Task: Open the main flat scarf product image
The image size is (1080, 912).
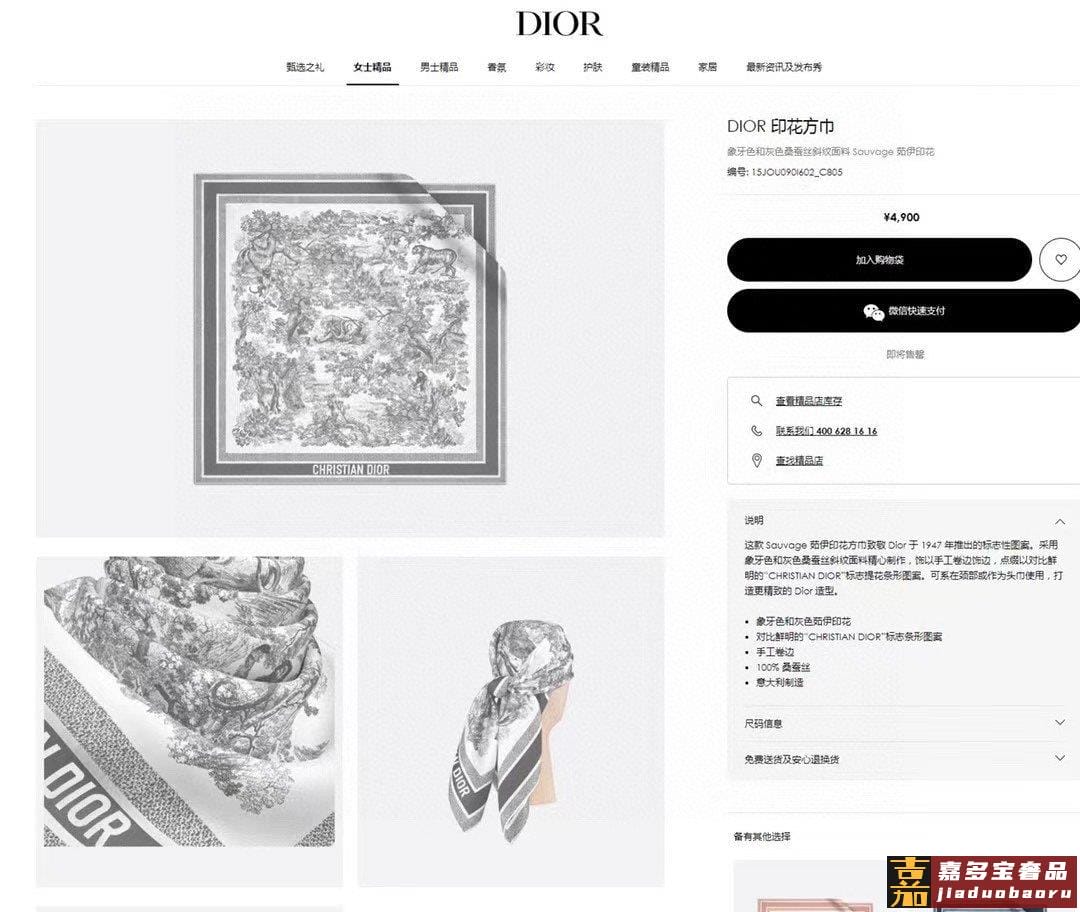Action: click(350, 329)
